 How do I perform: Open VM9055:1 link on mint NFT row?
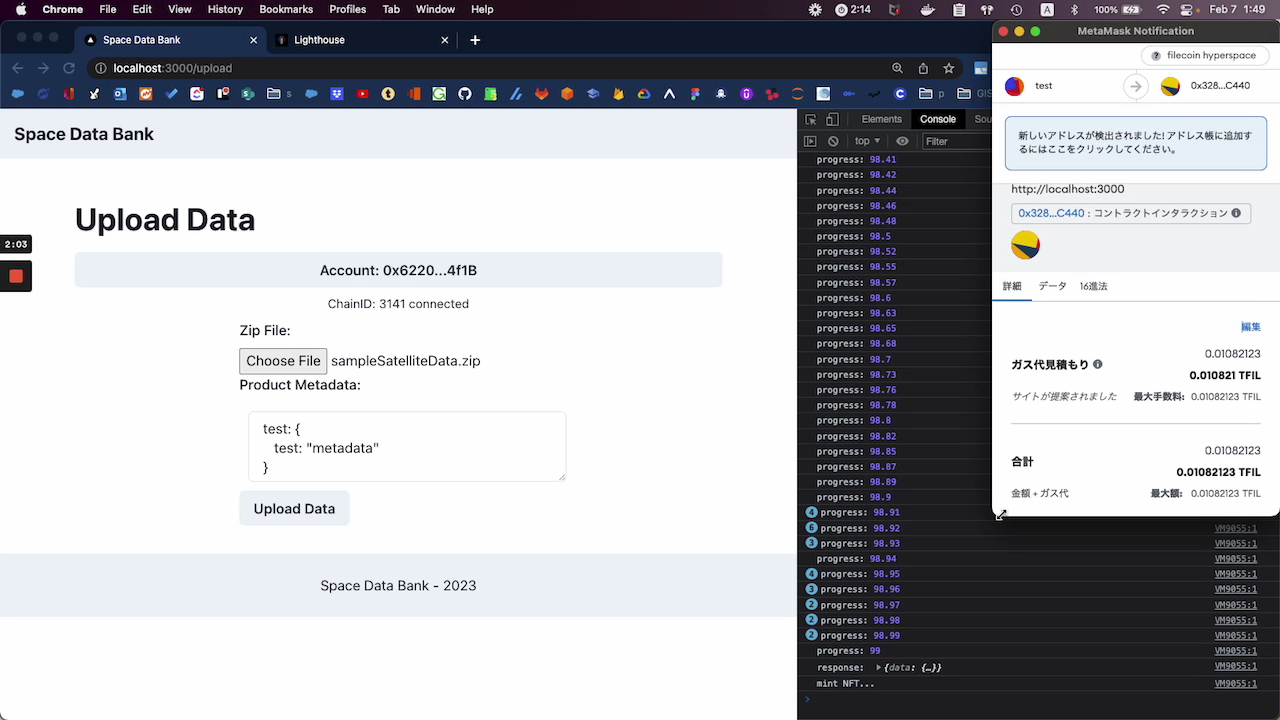click(1236, 683)
